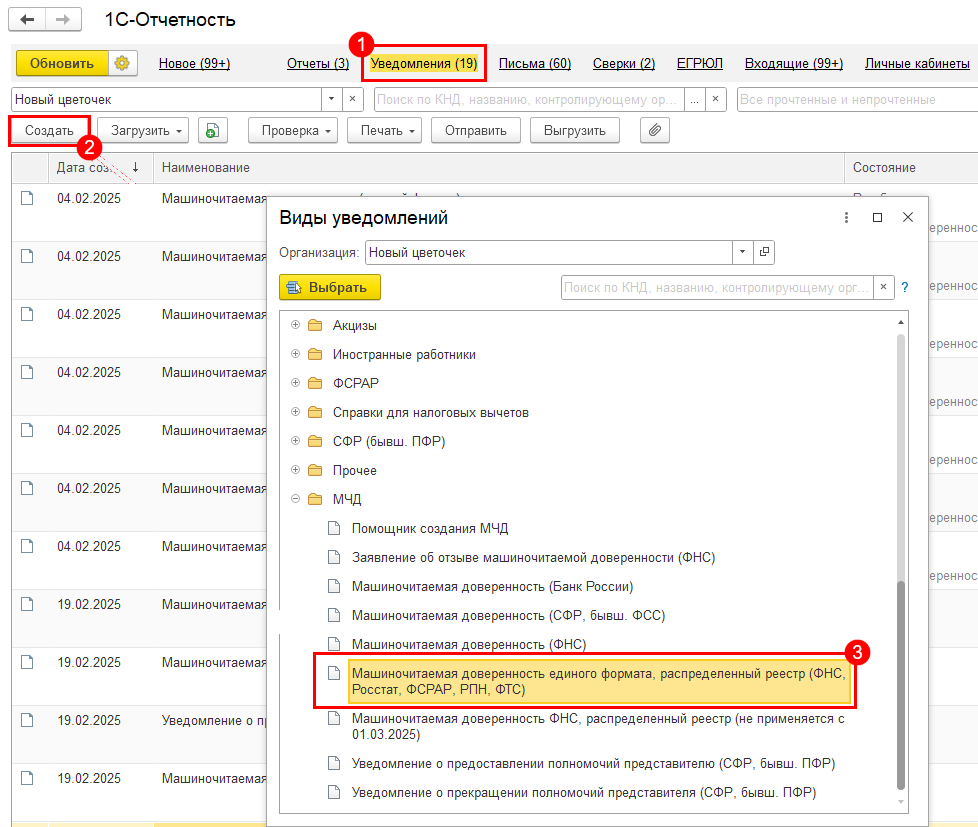Clear the organization filter Новый цветочек
The image size is (978, 827).
(352, 99)
